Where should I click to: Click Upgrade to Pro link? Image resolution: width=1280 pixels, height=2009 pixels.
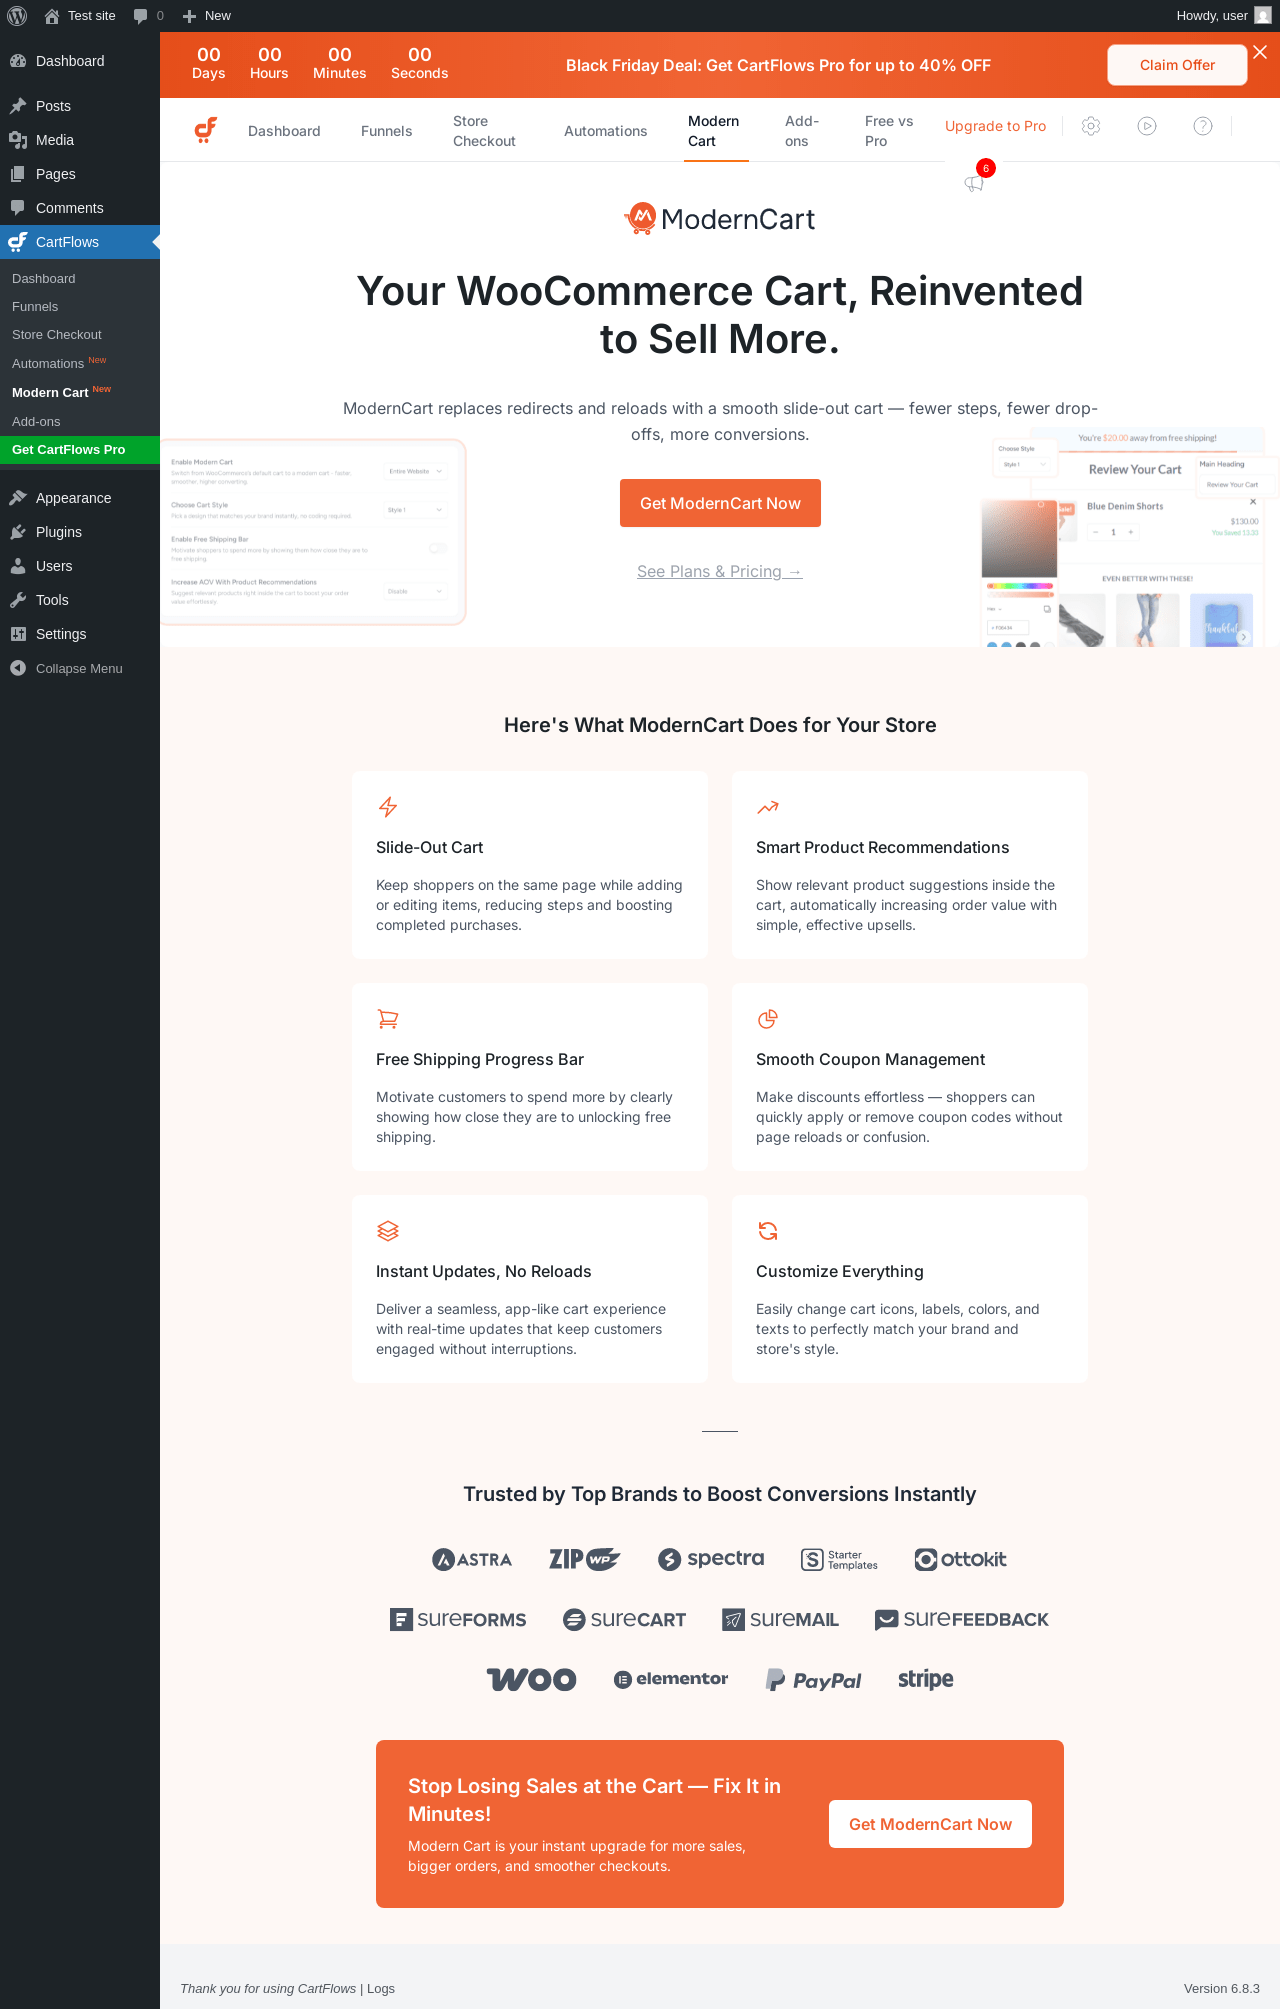995,126
